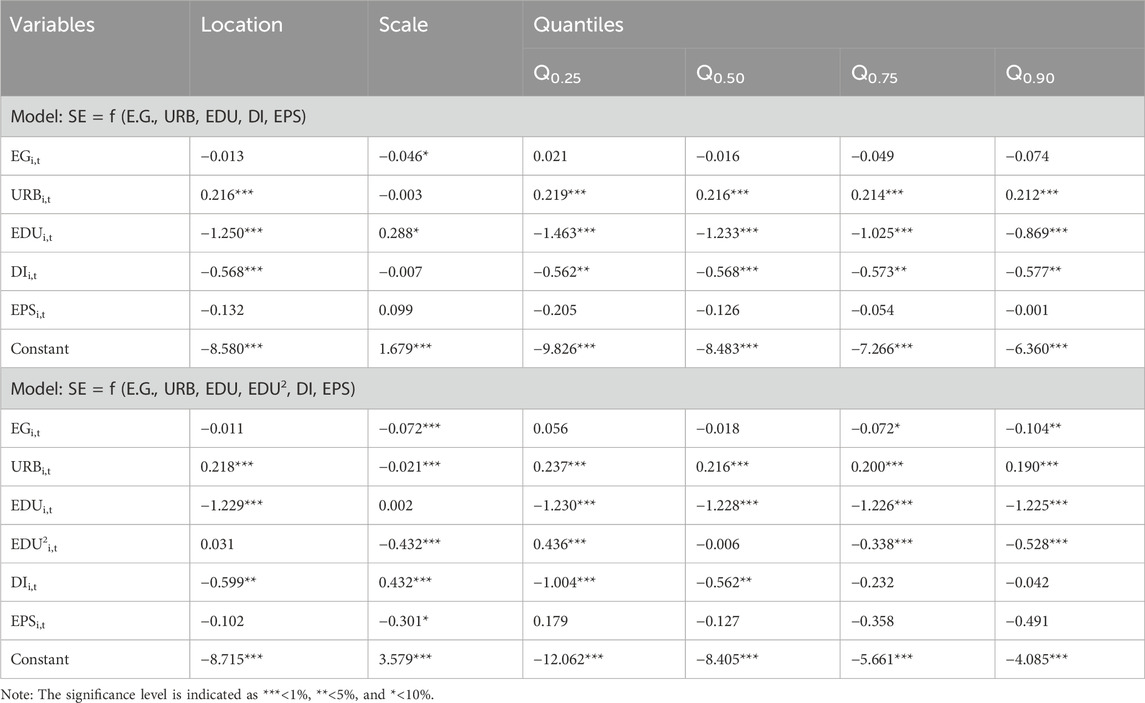
Task: Click the Constant scale value 3.579***
Action: click(x=405, y=659)
